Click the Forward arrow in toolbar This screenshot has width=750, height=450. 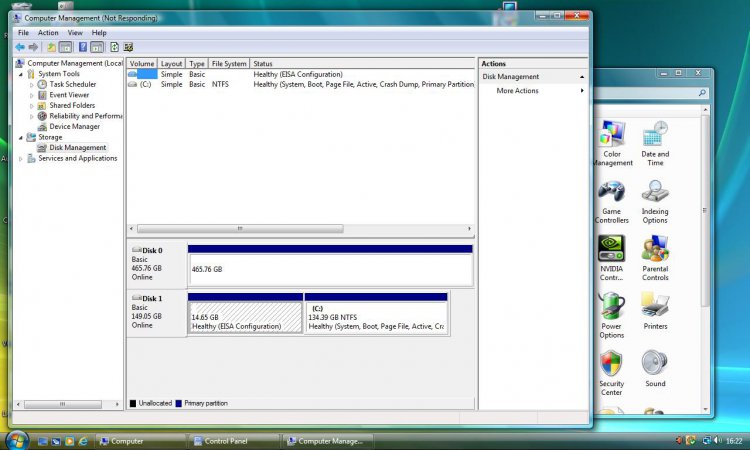(x=33, y=47)
